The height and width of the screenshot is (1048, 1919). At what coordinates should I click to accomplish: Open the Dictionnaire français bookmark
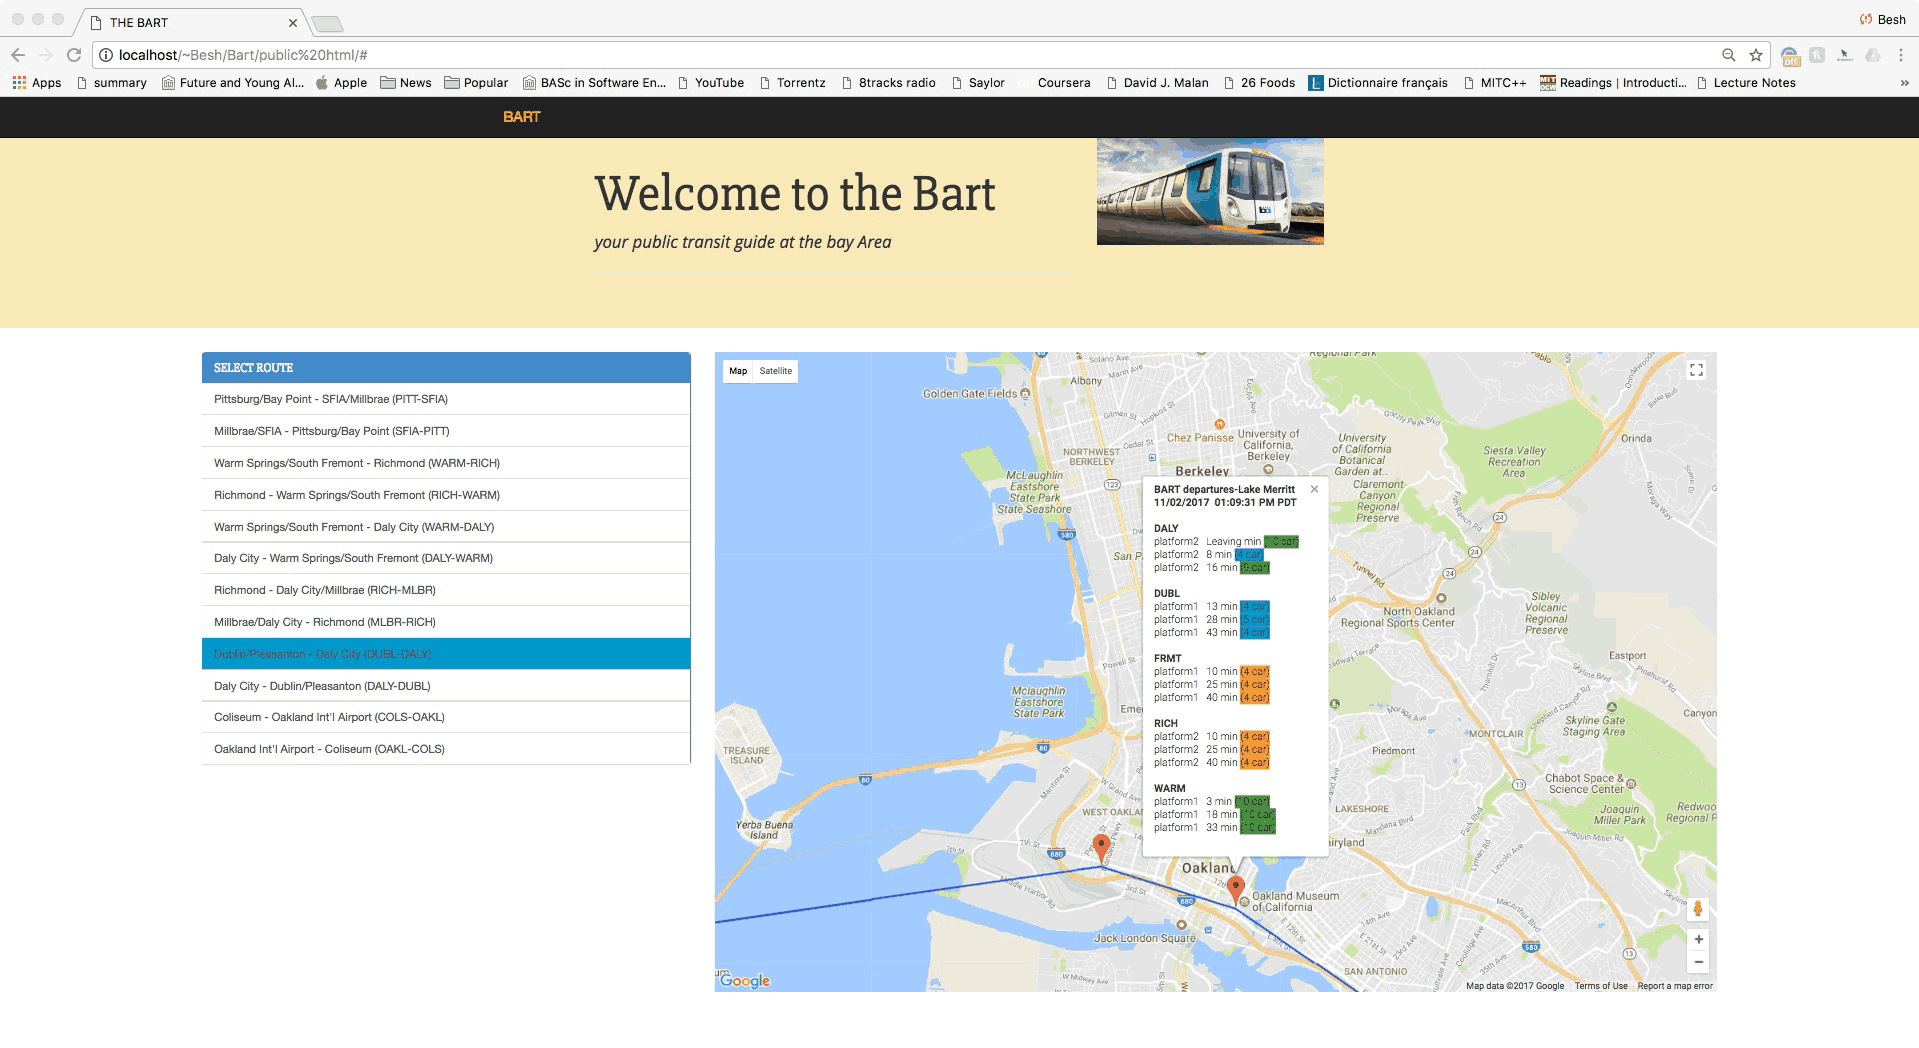pyautogui.click(x=1378, y=83)
